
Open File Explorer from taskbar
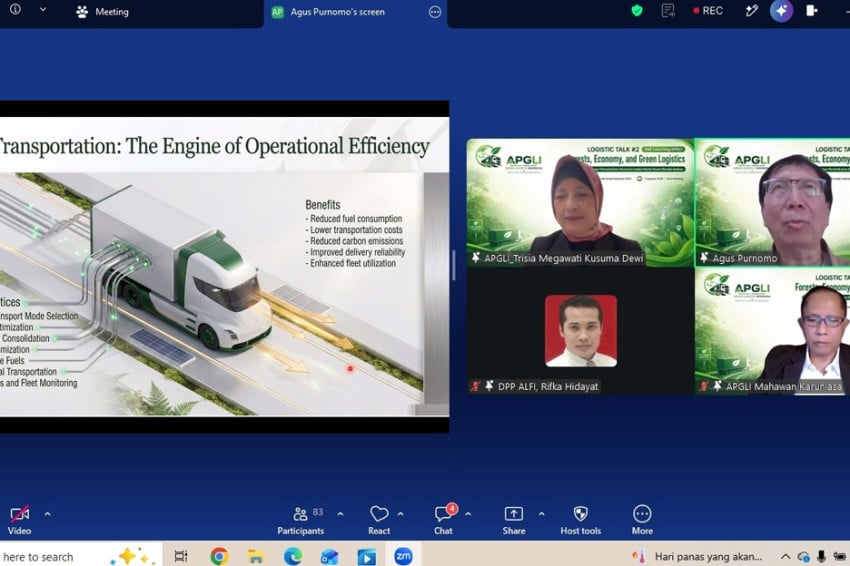[256, 556]
